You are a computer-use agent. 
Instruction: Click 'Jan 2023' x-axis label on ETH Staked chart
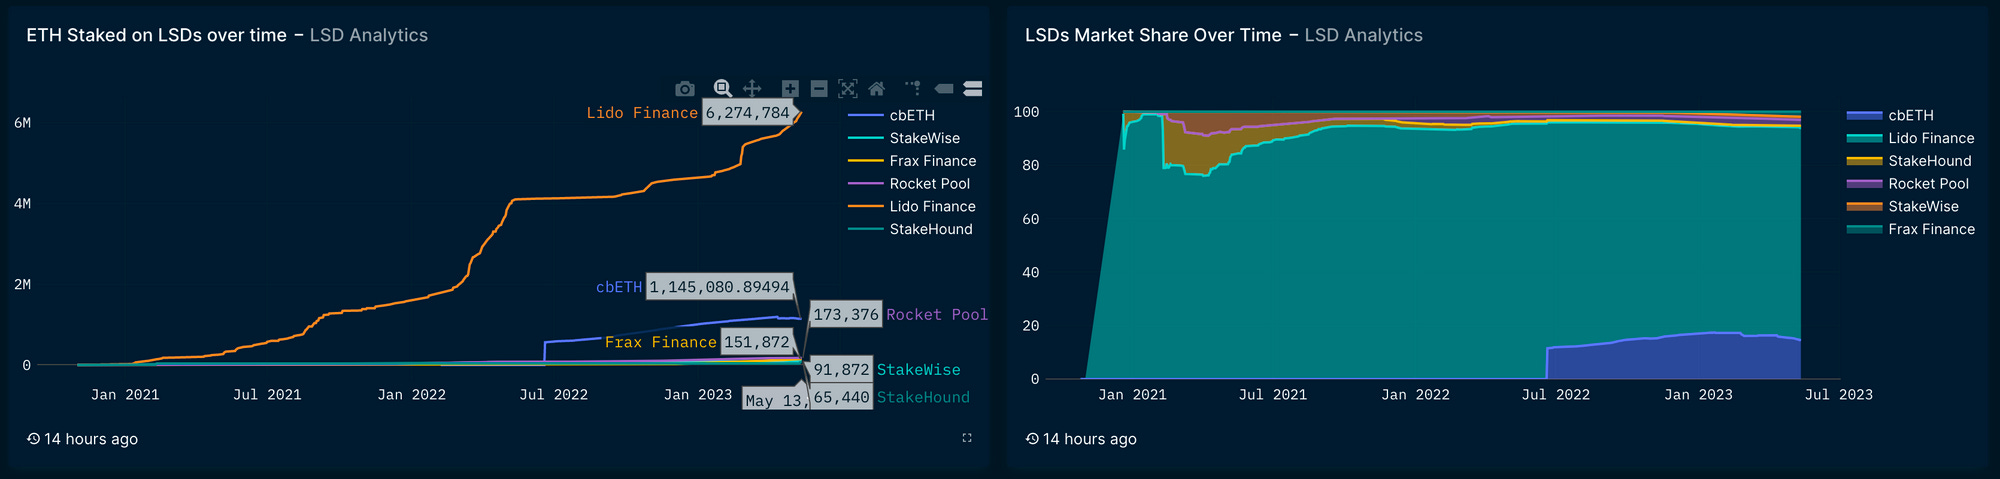pyautogui.click(x=698, y=395)
